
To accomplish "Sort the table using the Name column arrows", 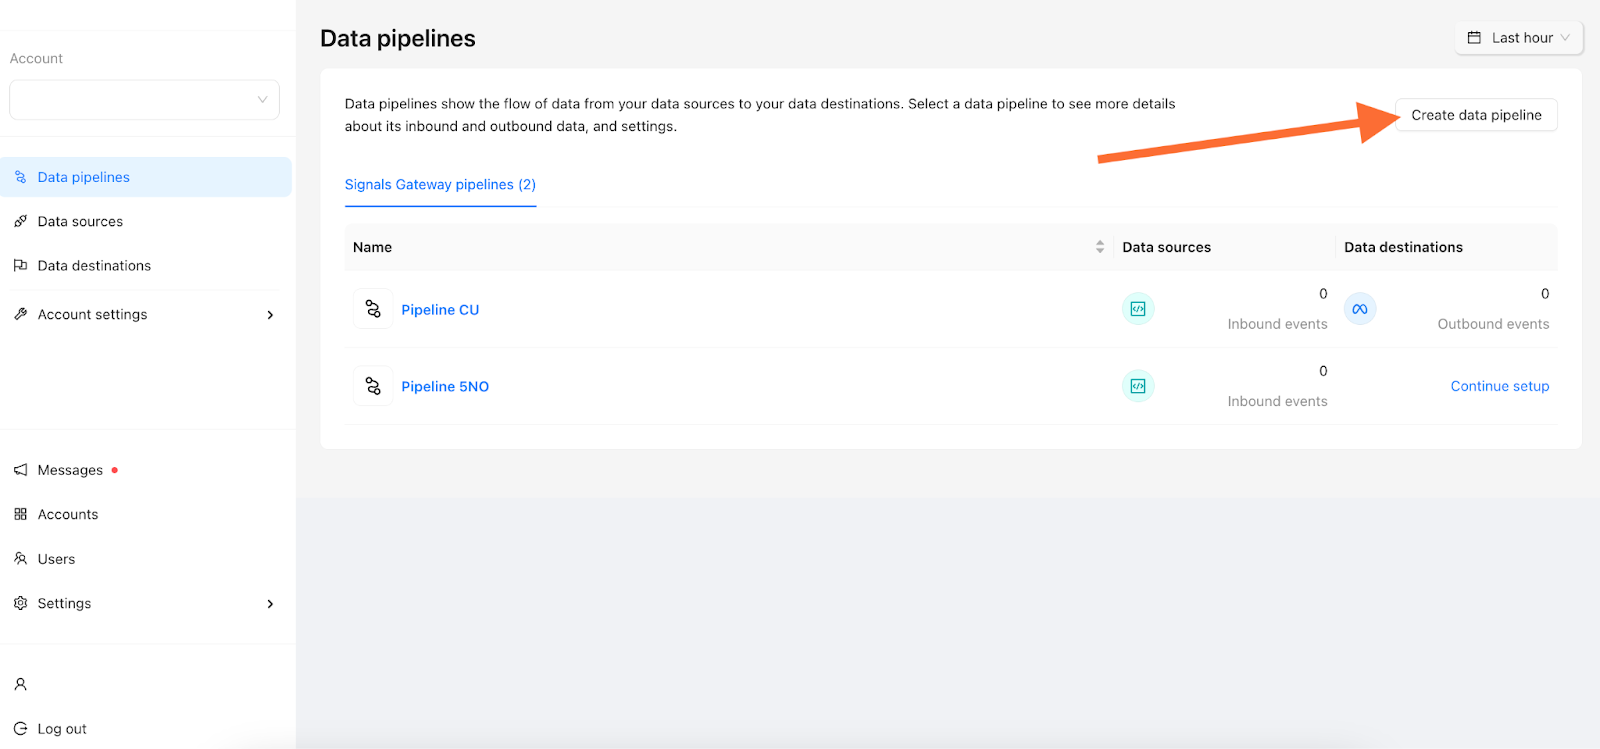I will point(1100,247).
